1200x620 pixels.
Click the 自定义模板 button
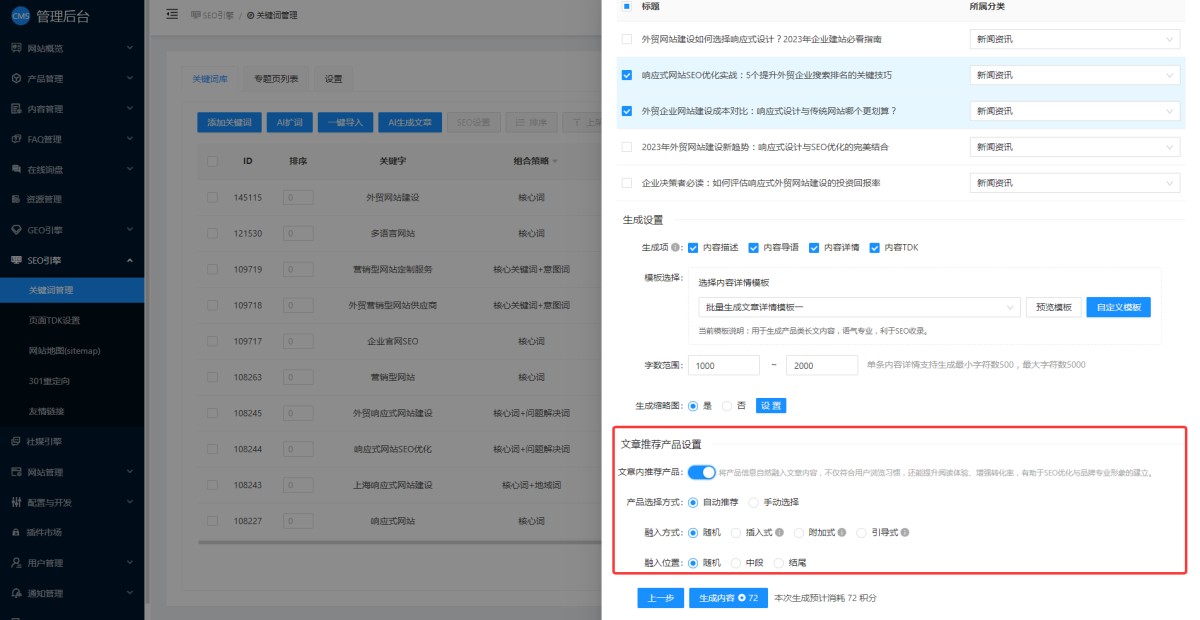(1118, 307)
